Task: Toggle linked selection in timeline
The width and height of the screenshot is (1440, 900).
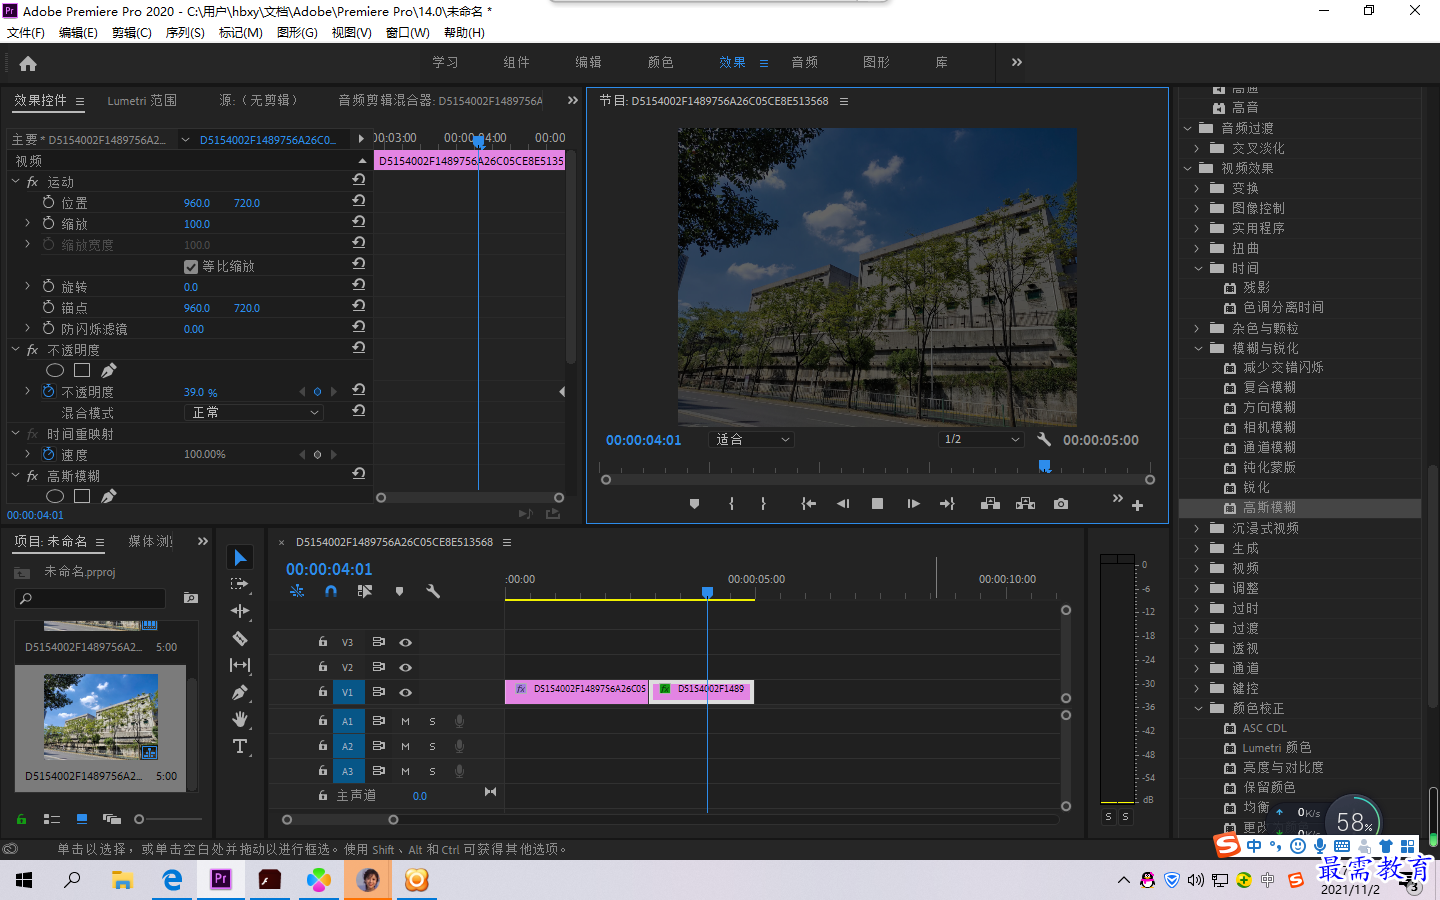Action: point(365,592)
